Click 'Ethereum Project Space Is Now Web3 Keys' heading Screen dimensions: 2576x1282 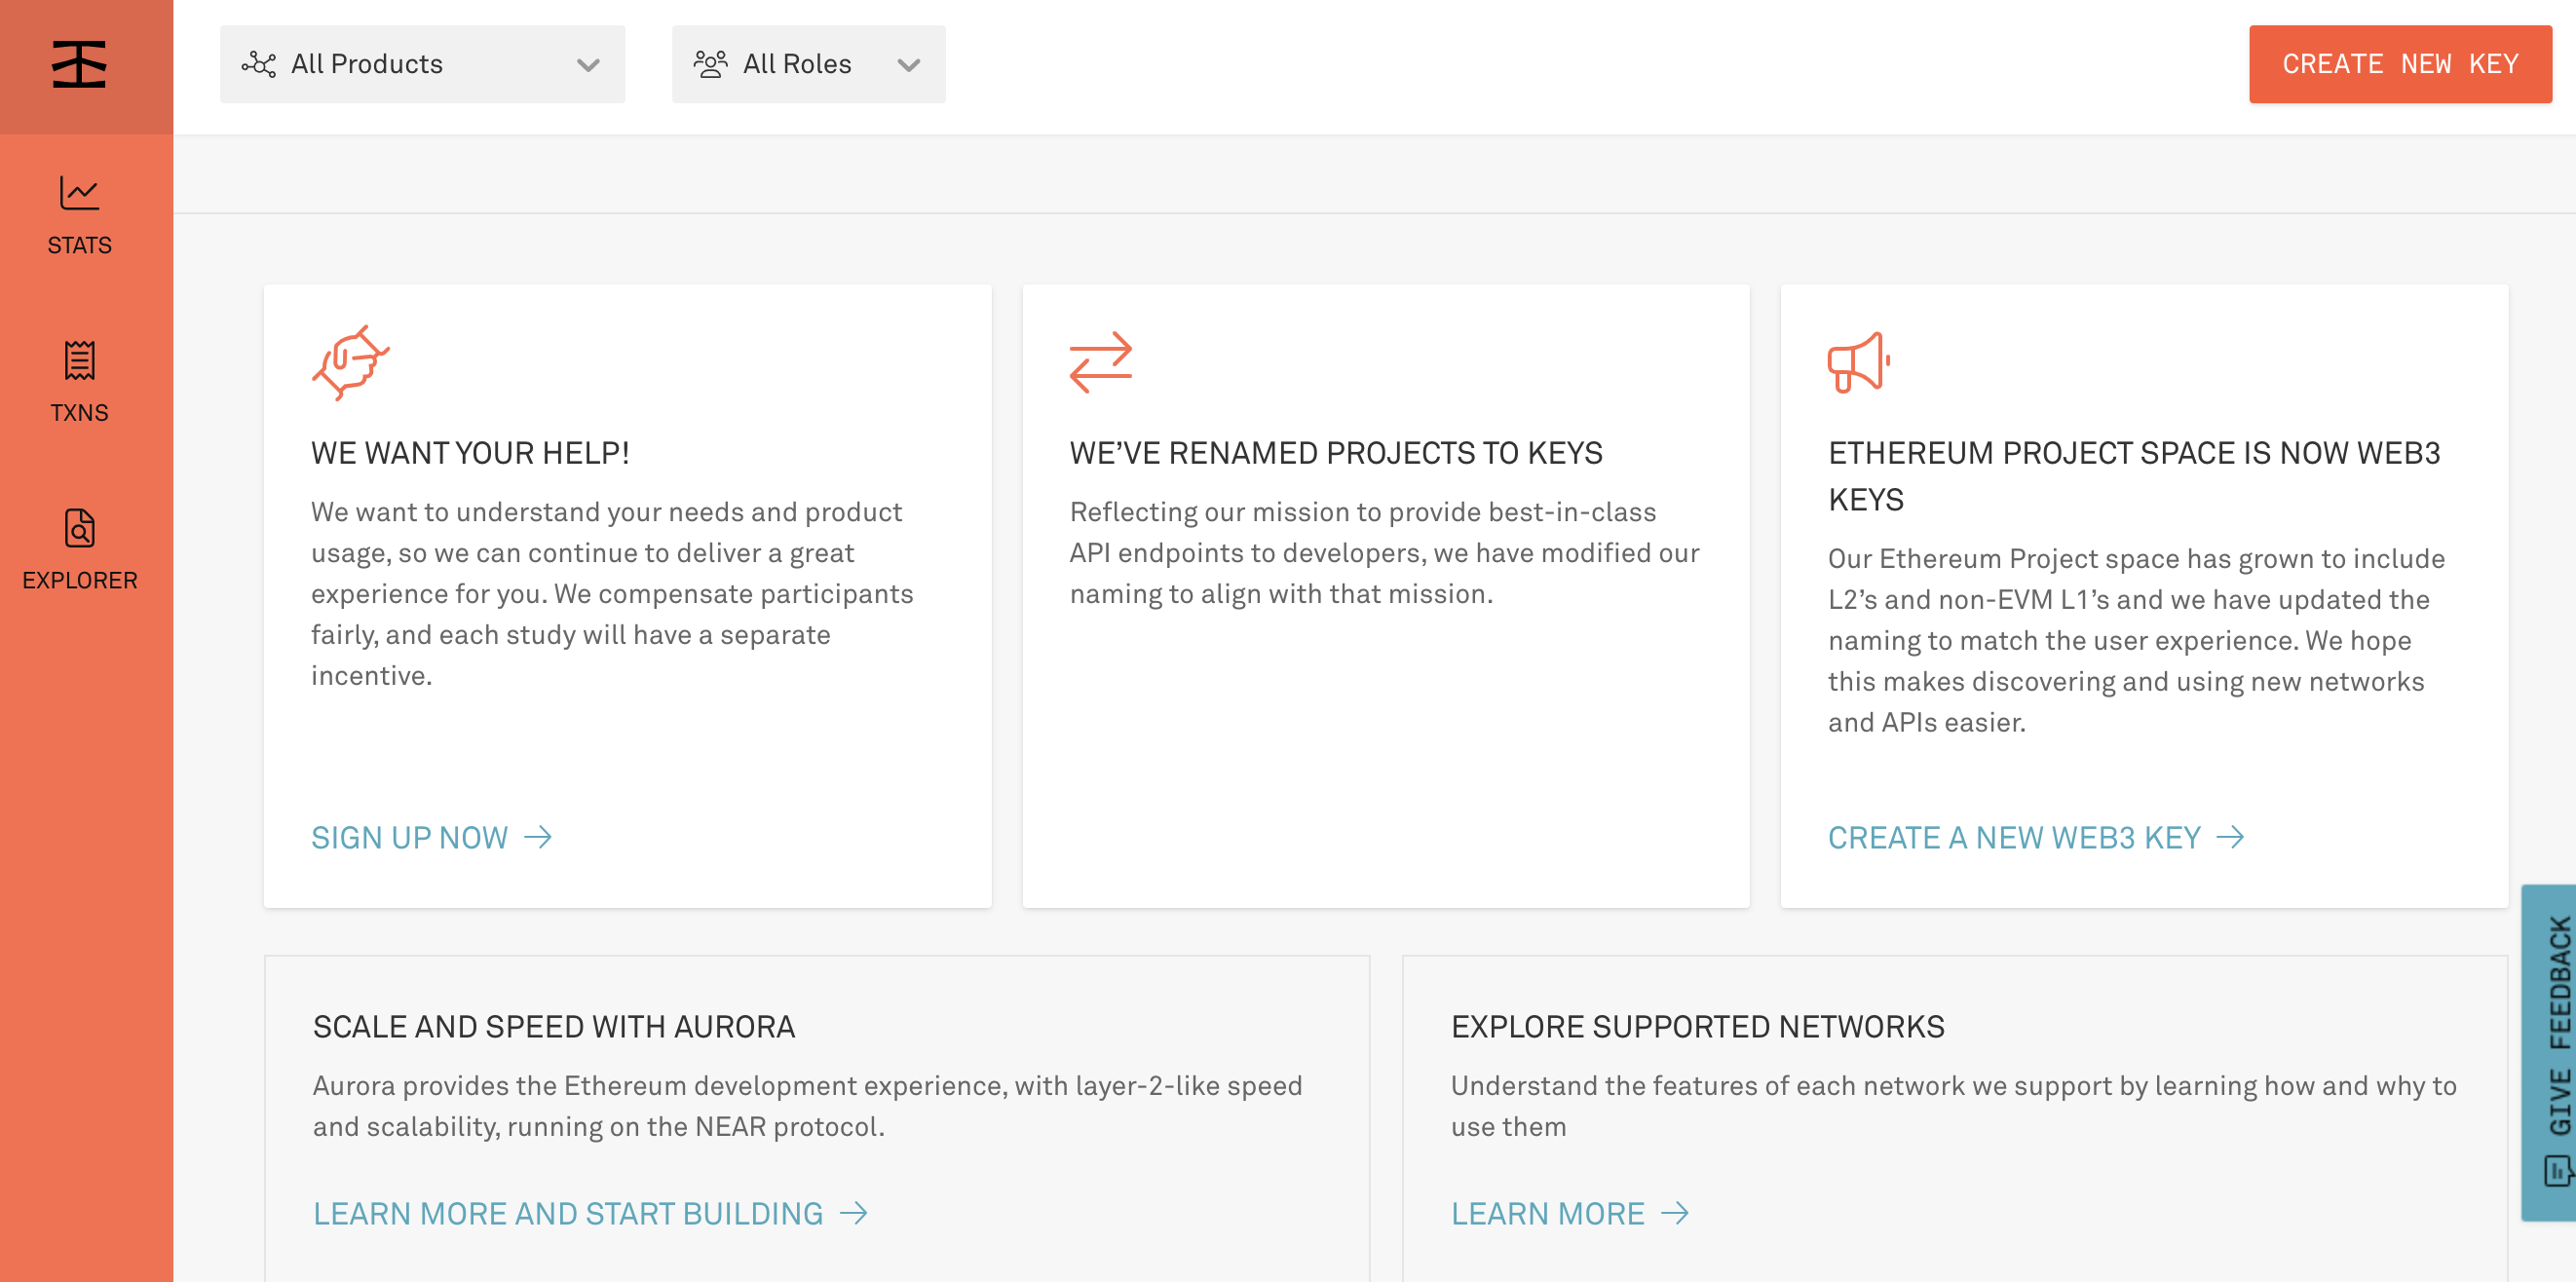click(x=2134, y=476)
